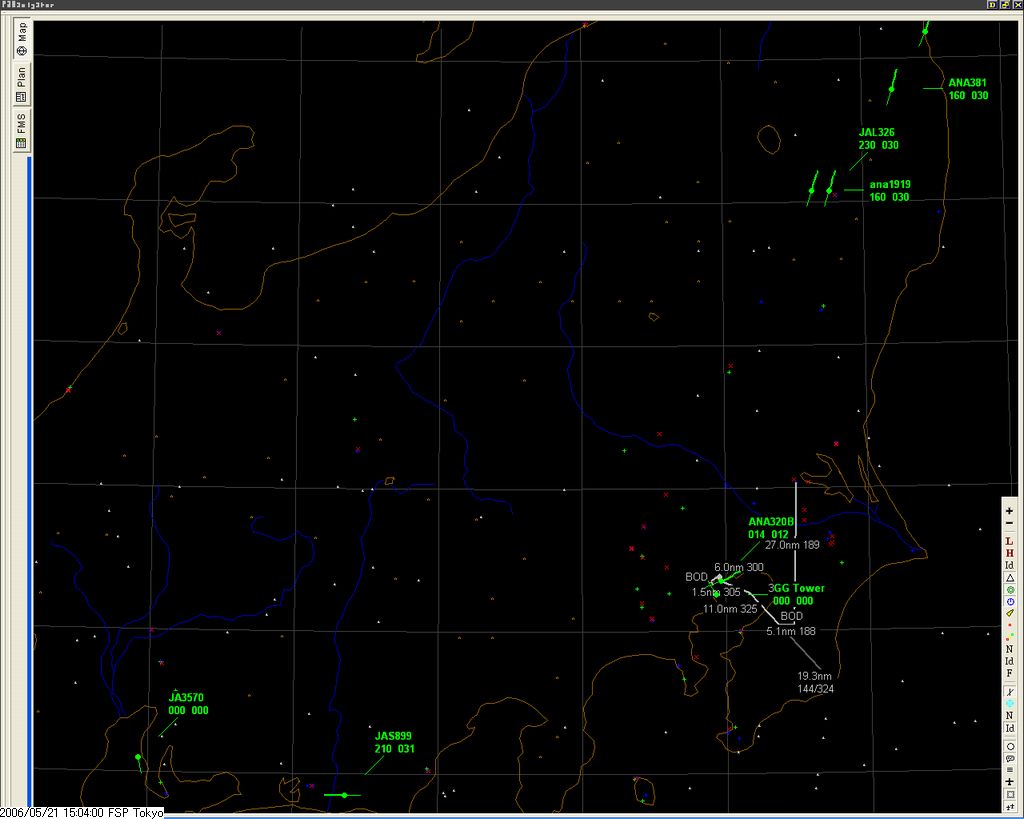Toggle the Id button directly above F
The image size is (1024, 819).
[1010, 661]
